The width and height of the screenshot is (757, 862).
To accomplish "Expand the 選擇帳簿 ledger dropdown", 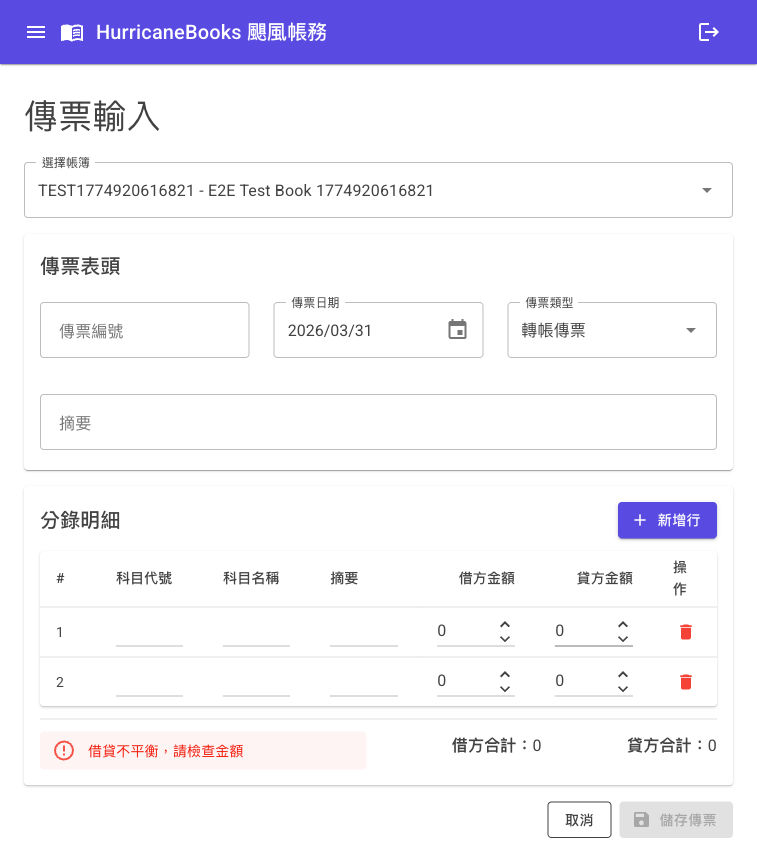I will click(x=706, y=190).
